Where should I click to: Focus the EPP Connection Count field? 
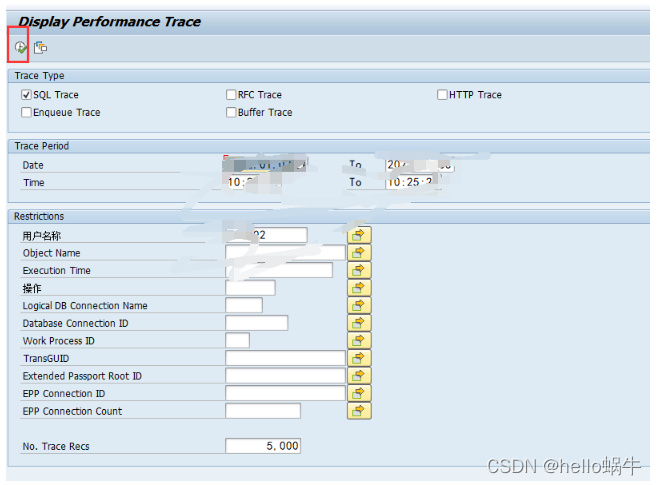pos(263,411)
